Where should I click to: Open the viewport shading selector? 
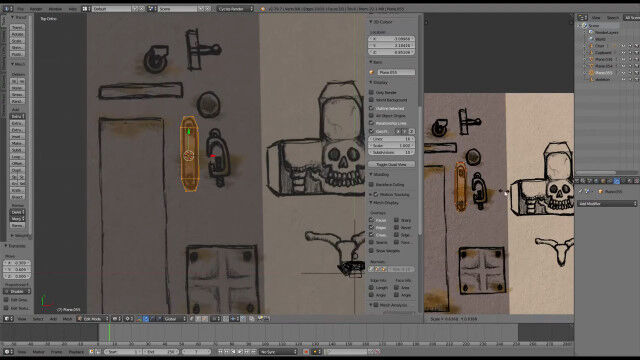click(116, 319)
